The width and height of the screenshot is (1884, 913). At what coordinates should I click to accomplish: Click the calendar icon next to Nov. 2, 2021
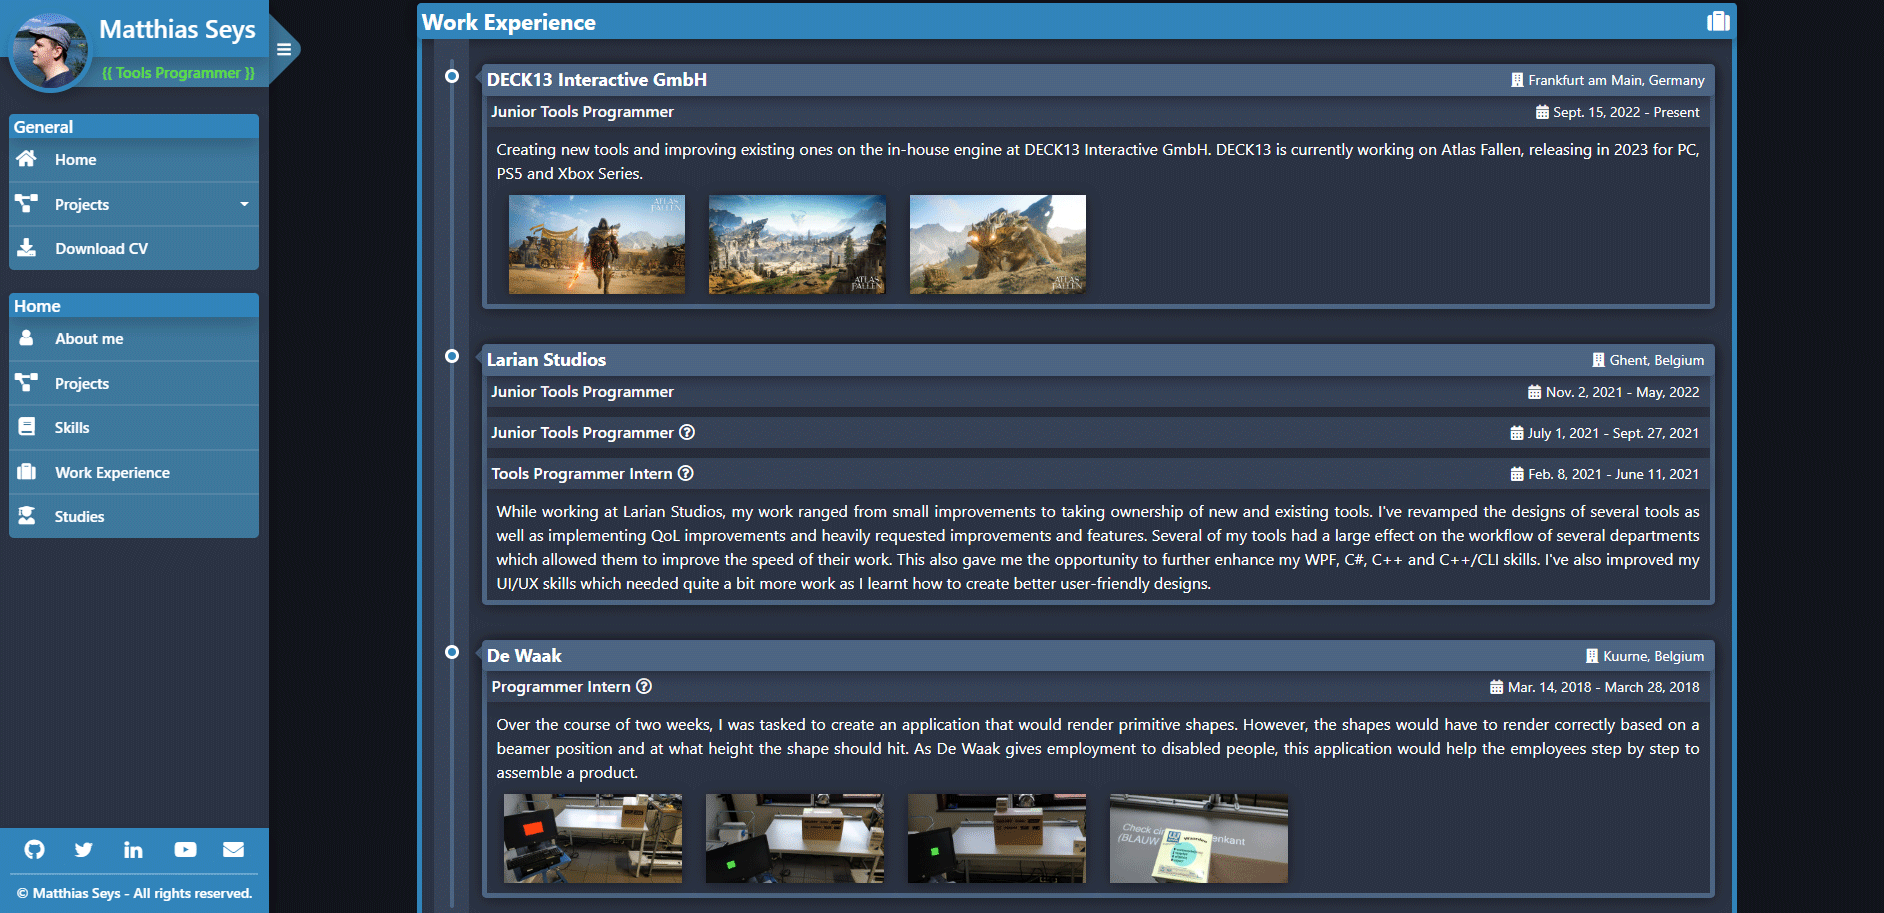1534,392
